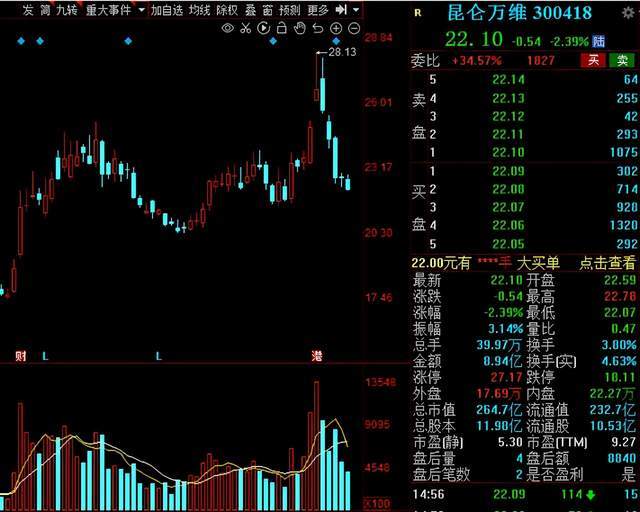Click the undo arrow icon
This screenshot has height=512, width=640.
tap(318, 28)
